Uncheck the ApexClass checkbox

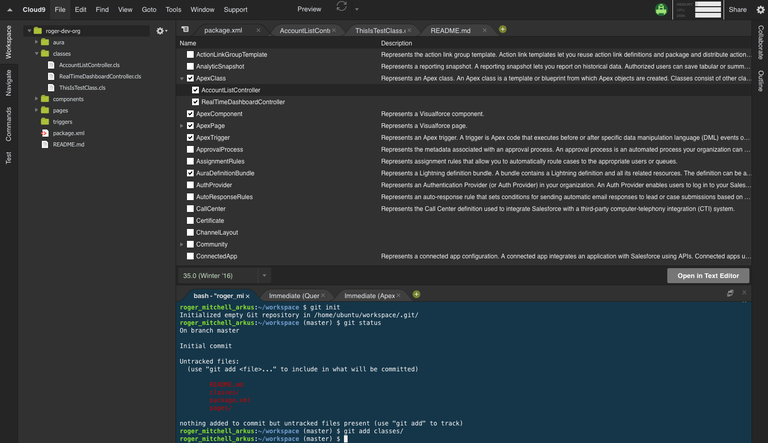(x=190, y=78)
